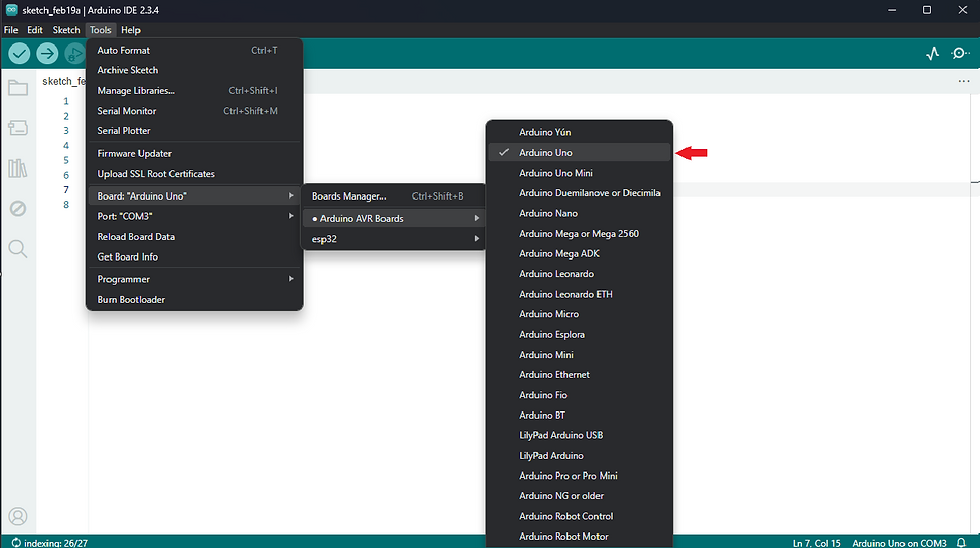Click the Upload arrow button
980x548 pixels.
coord(47,54)
